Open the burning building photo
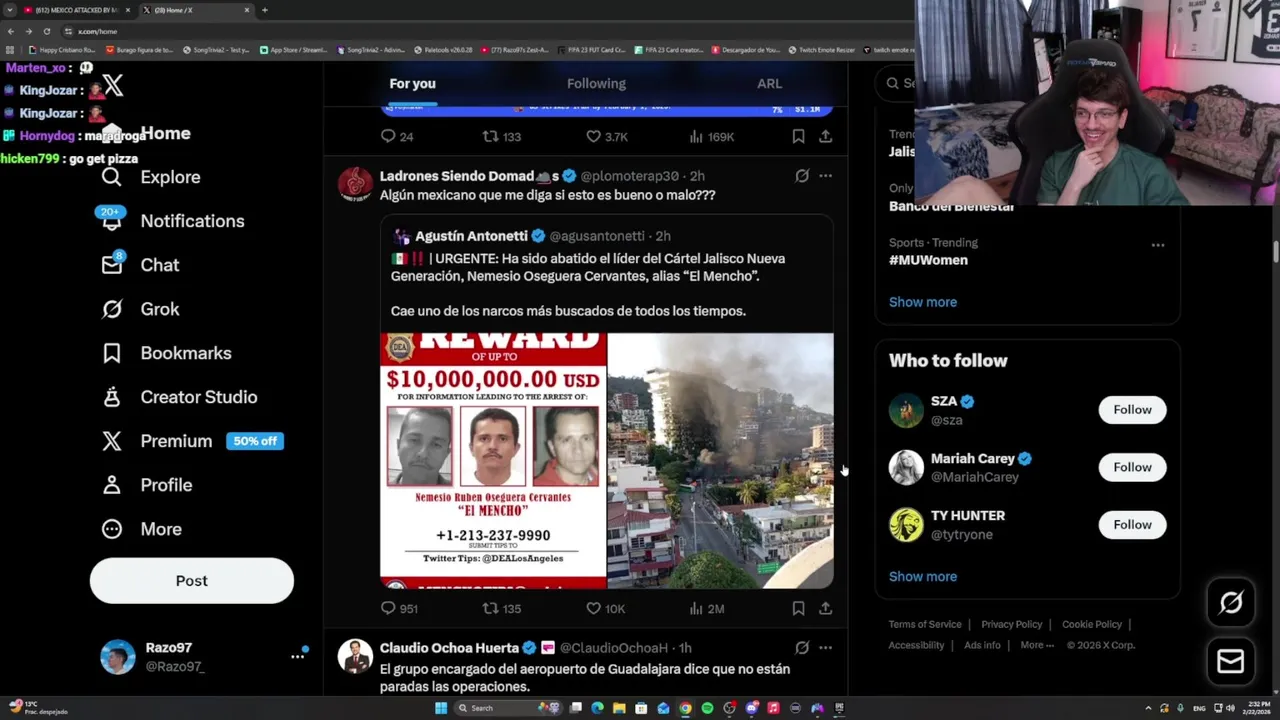The height and width of the screenshot is (720, 1280). click(721, 461)
